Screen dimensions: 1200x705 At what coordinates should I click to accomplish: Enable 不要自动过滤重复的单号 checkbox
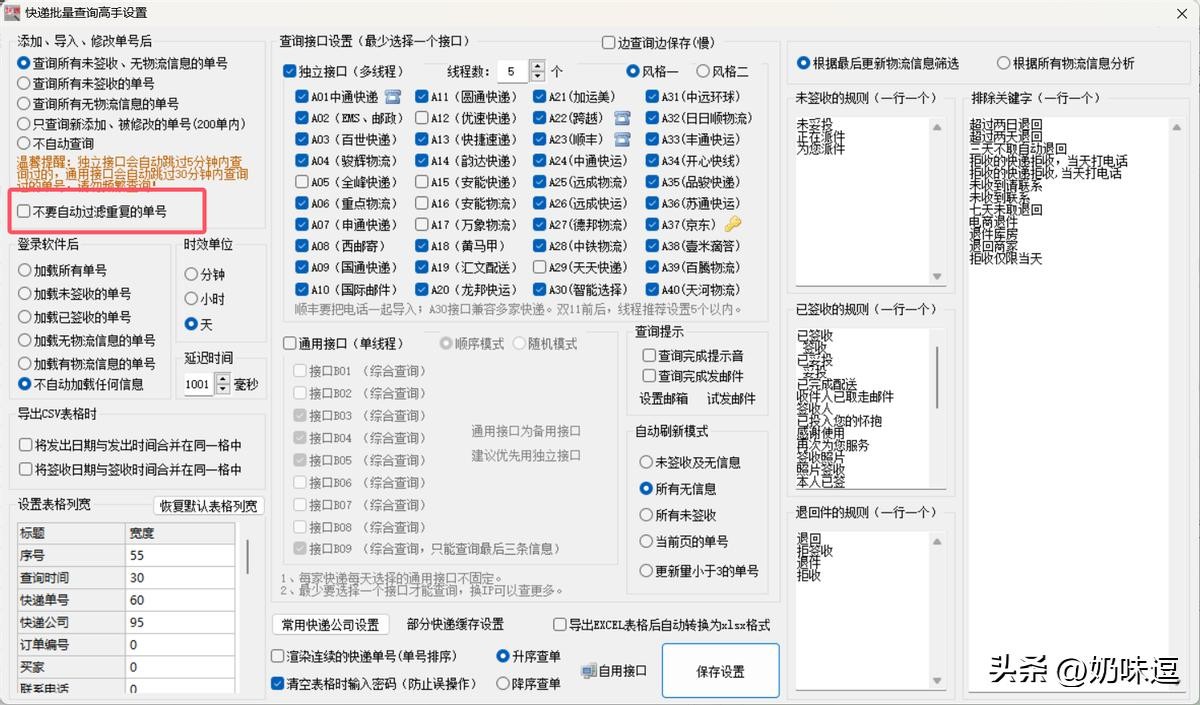pos(24,211)
